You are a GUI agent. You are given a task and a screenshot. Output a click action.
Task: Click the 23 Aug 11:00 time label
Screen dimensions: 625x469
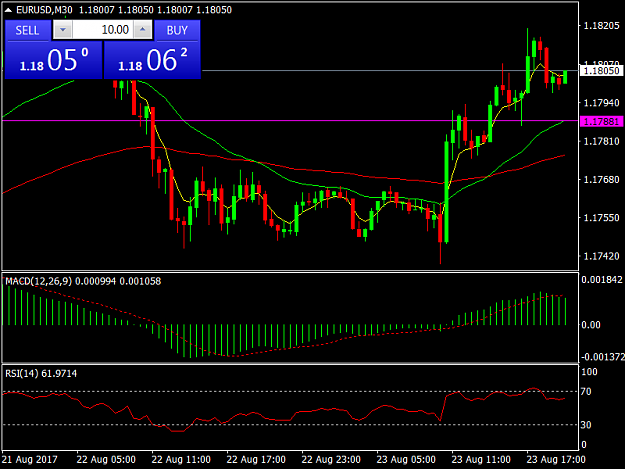(x=481, y=459)
